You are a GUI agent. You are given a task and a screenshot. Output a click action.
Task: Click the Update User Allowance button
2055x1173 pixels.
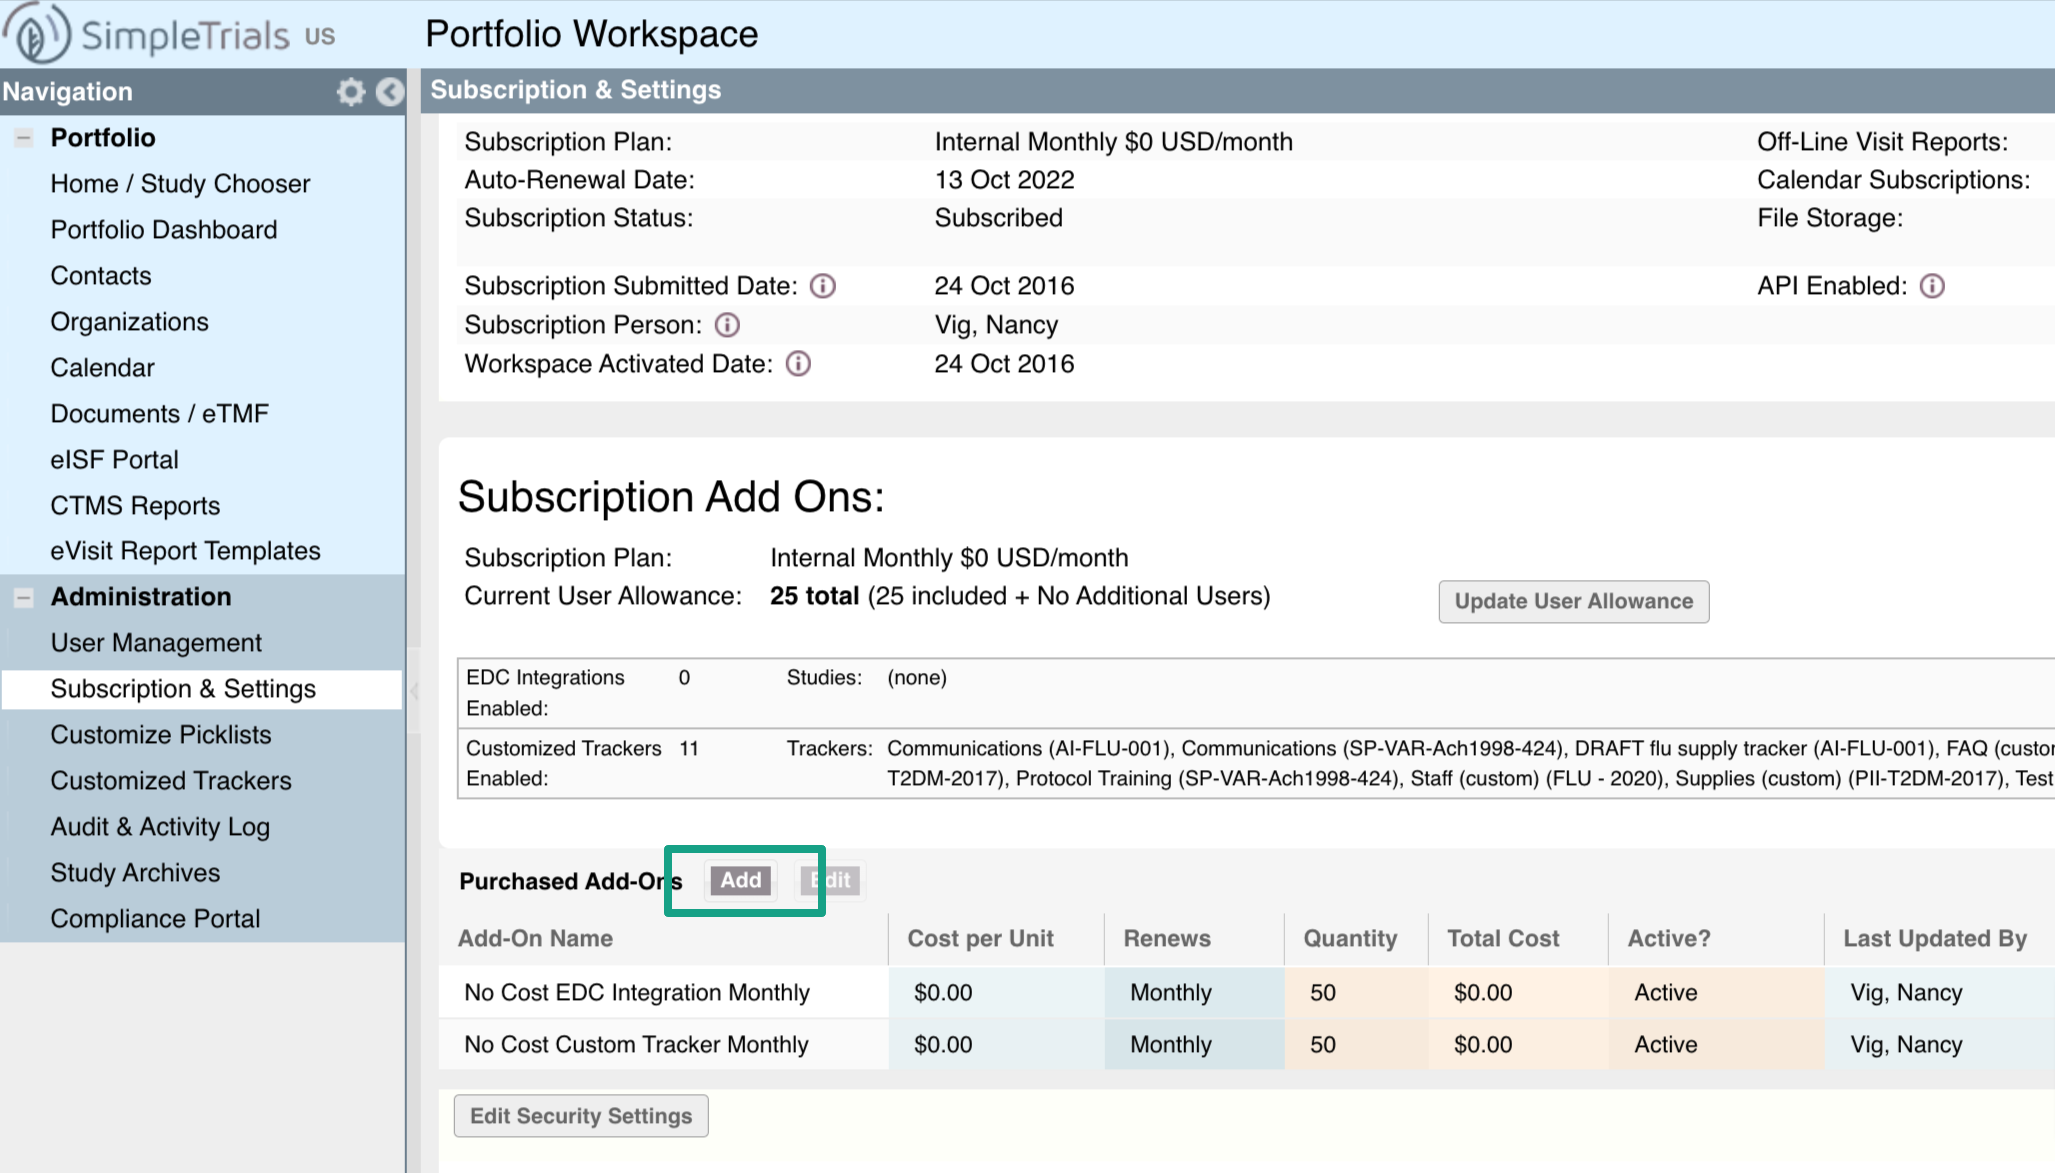point(1574,602)
